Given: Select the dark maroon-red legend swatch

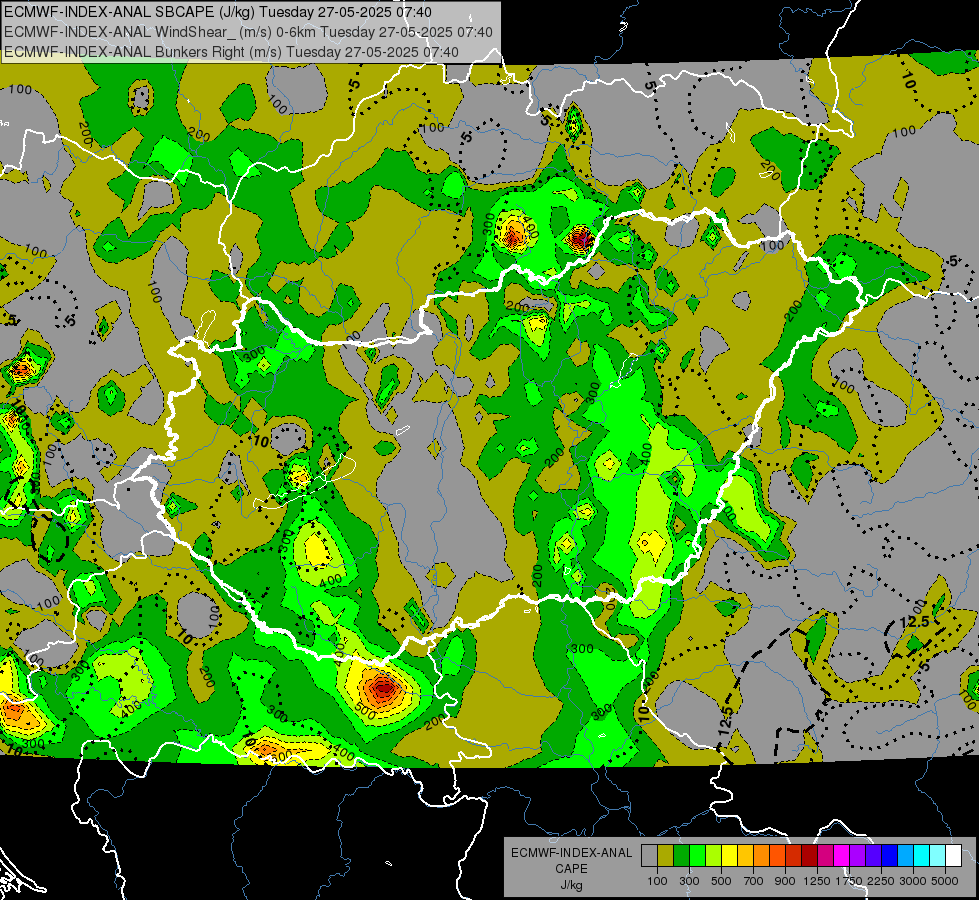Looking at the screenshot, I should coord(809,855).
